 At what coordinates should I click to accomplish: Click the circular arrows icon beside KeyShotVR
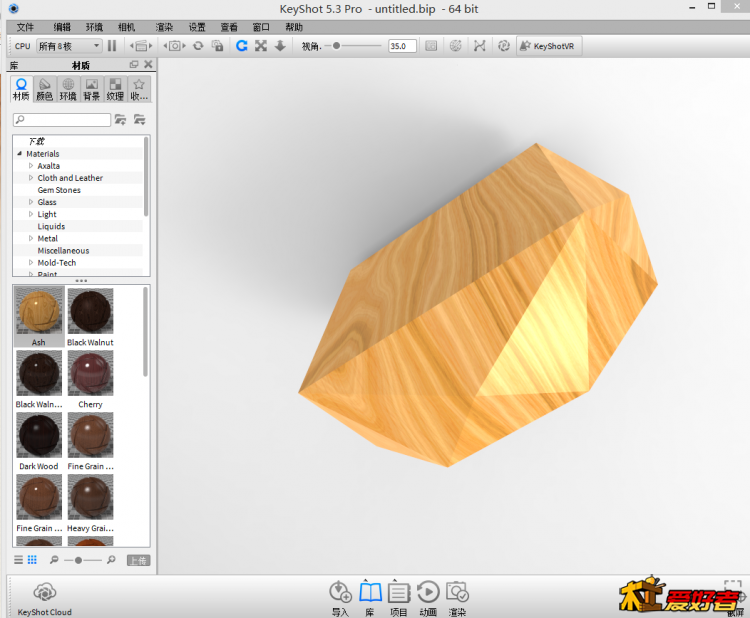click(504, 46)
